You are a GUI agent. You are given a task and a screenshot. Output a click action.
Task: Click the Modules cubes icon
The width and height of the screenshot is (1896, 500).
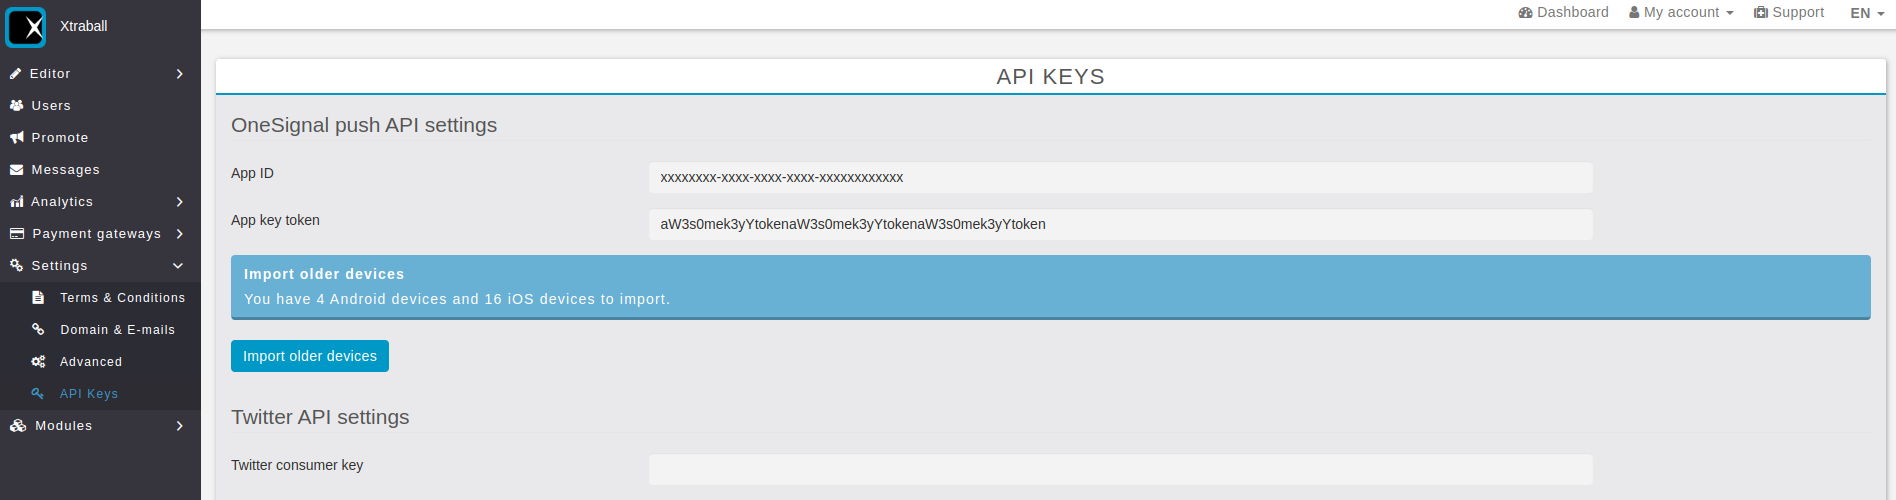coord(18,426)
